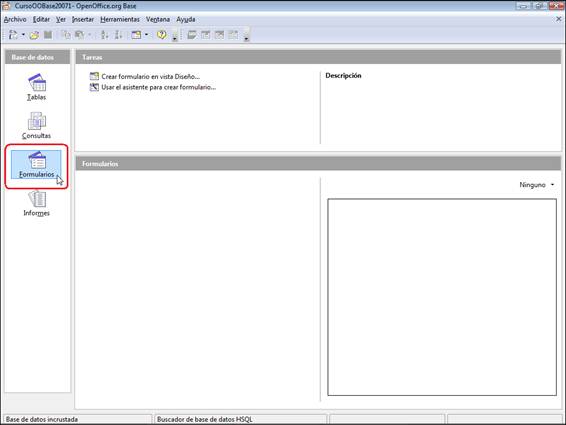
Task: Click the design view form task icon
Action: coord(94,76)
